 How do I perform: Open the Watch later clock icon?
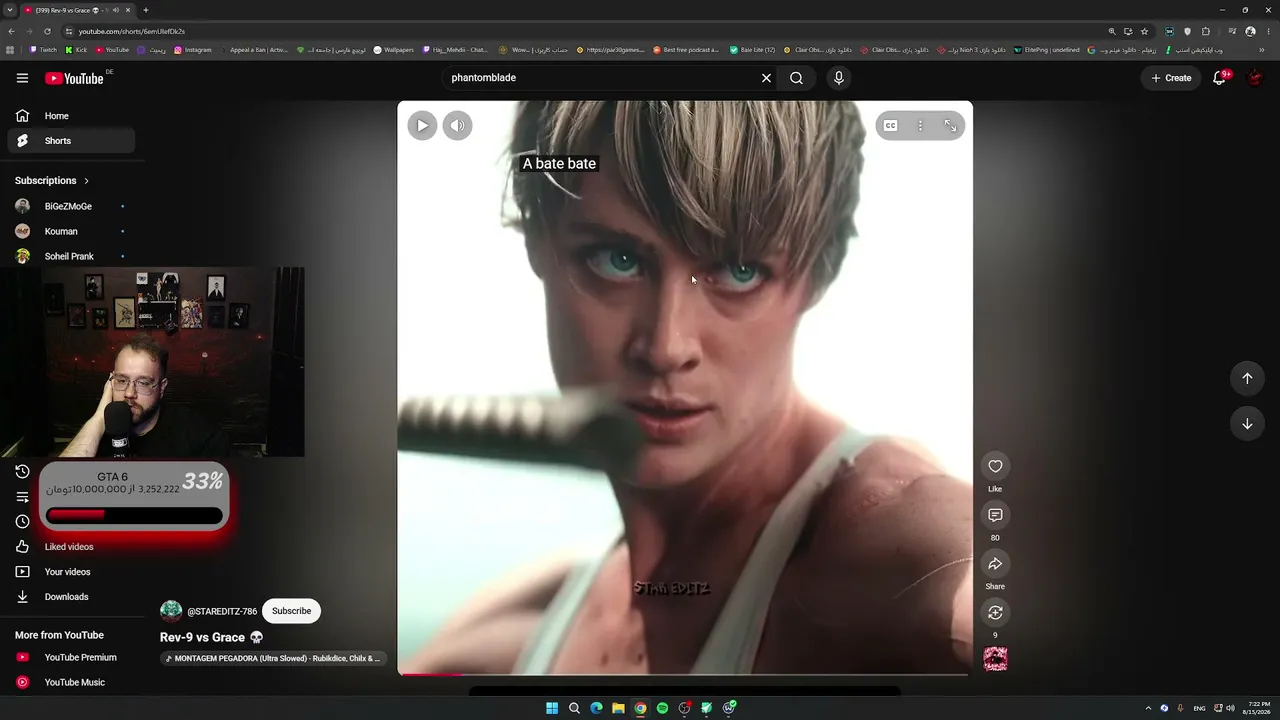pos(22,522)
